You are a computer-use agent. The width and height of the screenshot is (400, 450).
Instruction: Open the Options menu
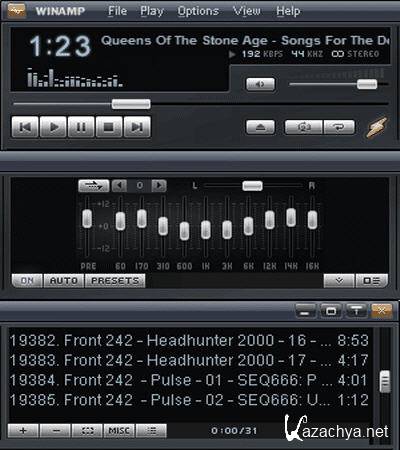point(198,11)
